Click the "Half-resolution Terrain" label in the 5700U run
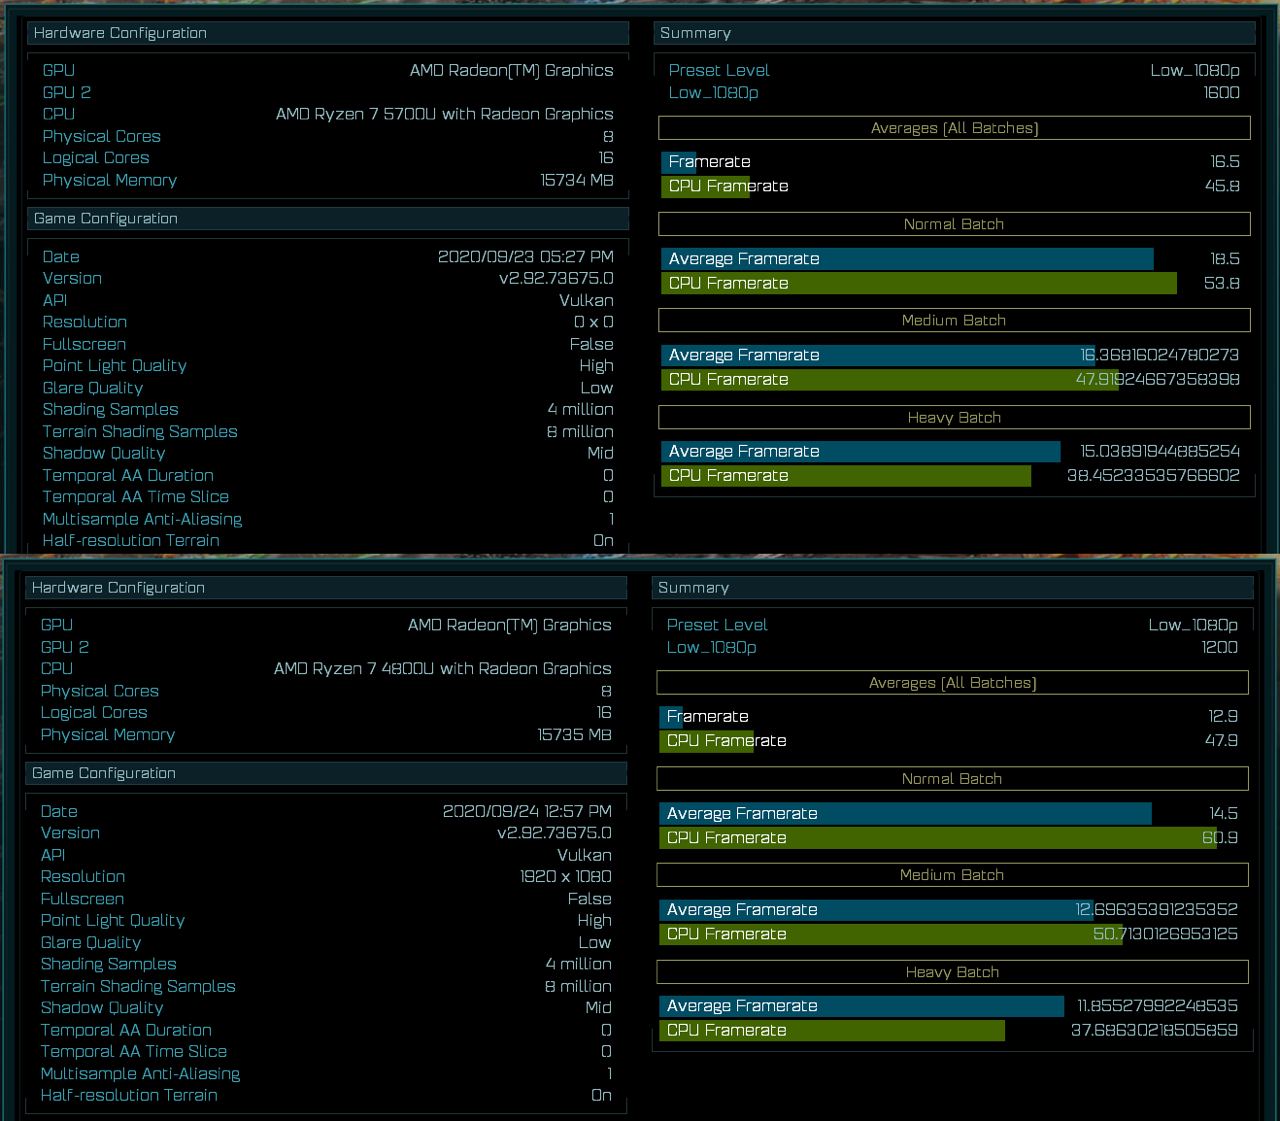Screen dimensions: 1280x1121 point(131,541)
